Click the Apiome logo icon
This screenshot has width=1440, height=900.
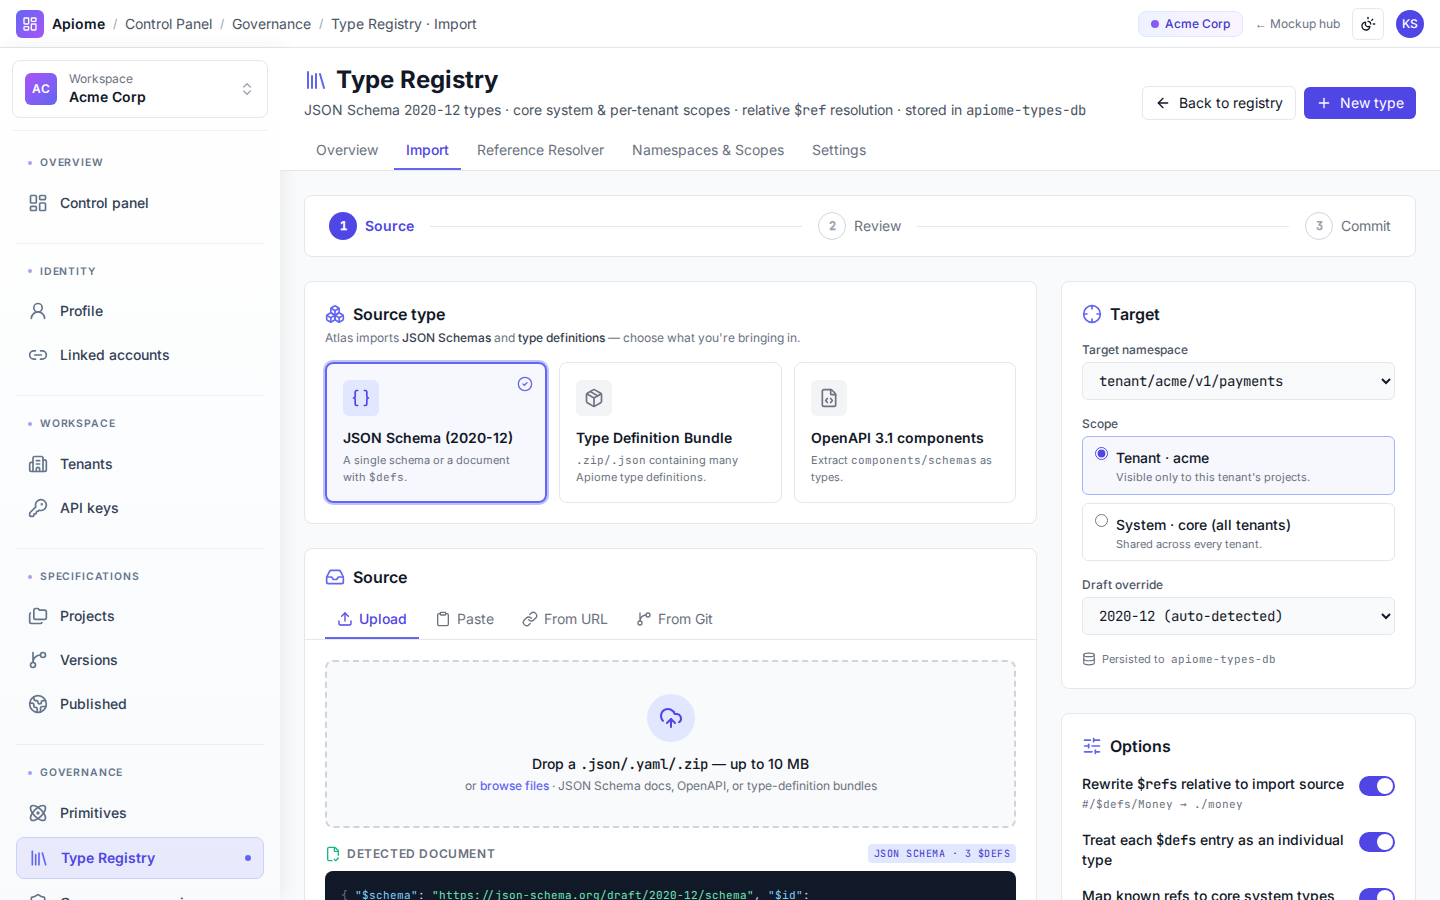click(x=30, y=24)
